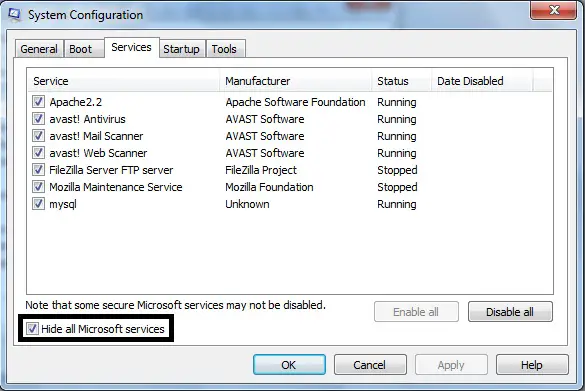Click the Stopped status of Mozilla Maintenance Service
This screenshot has width=585, height=391.
pos(397,187)
